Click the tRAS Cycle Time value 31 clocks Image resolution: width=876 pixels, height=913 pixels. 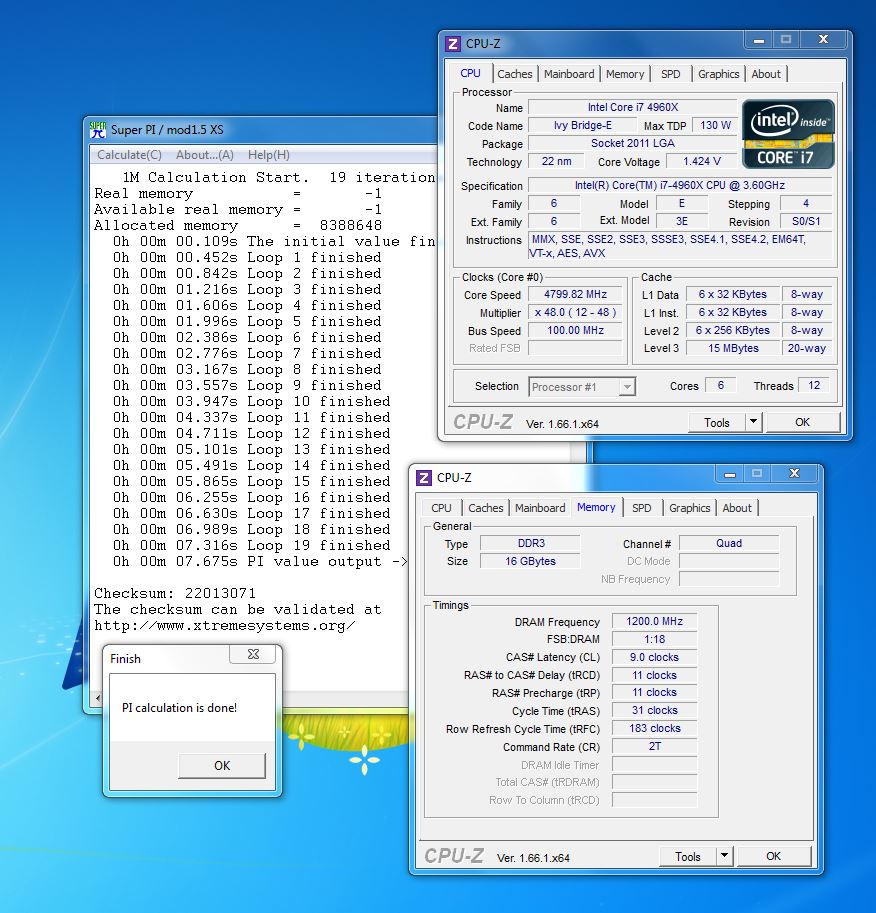point(654,710)
